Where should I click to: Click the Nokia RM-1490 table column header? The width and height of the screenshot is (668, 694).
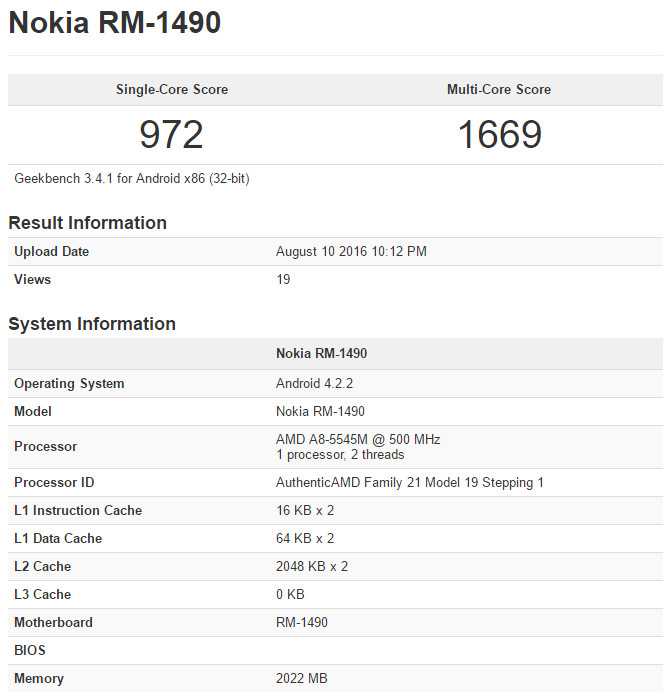click(320, 354)
